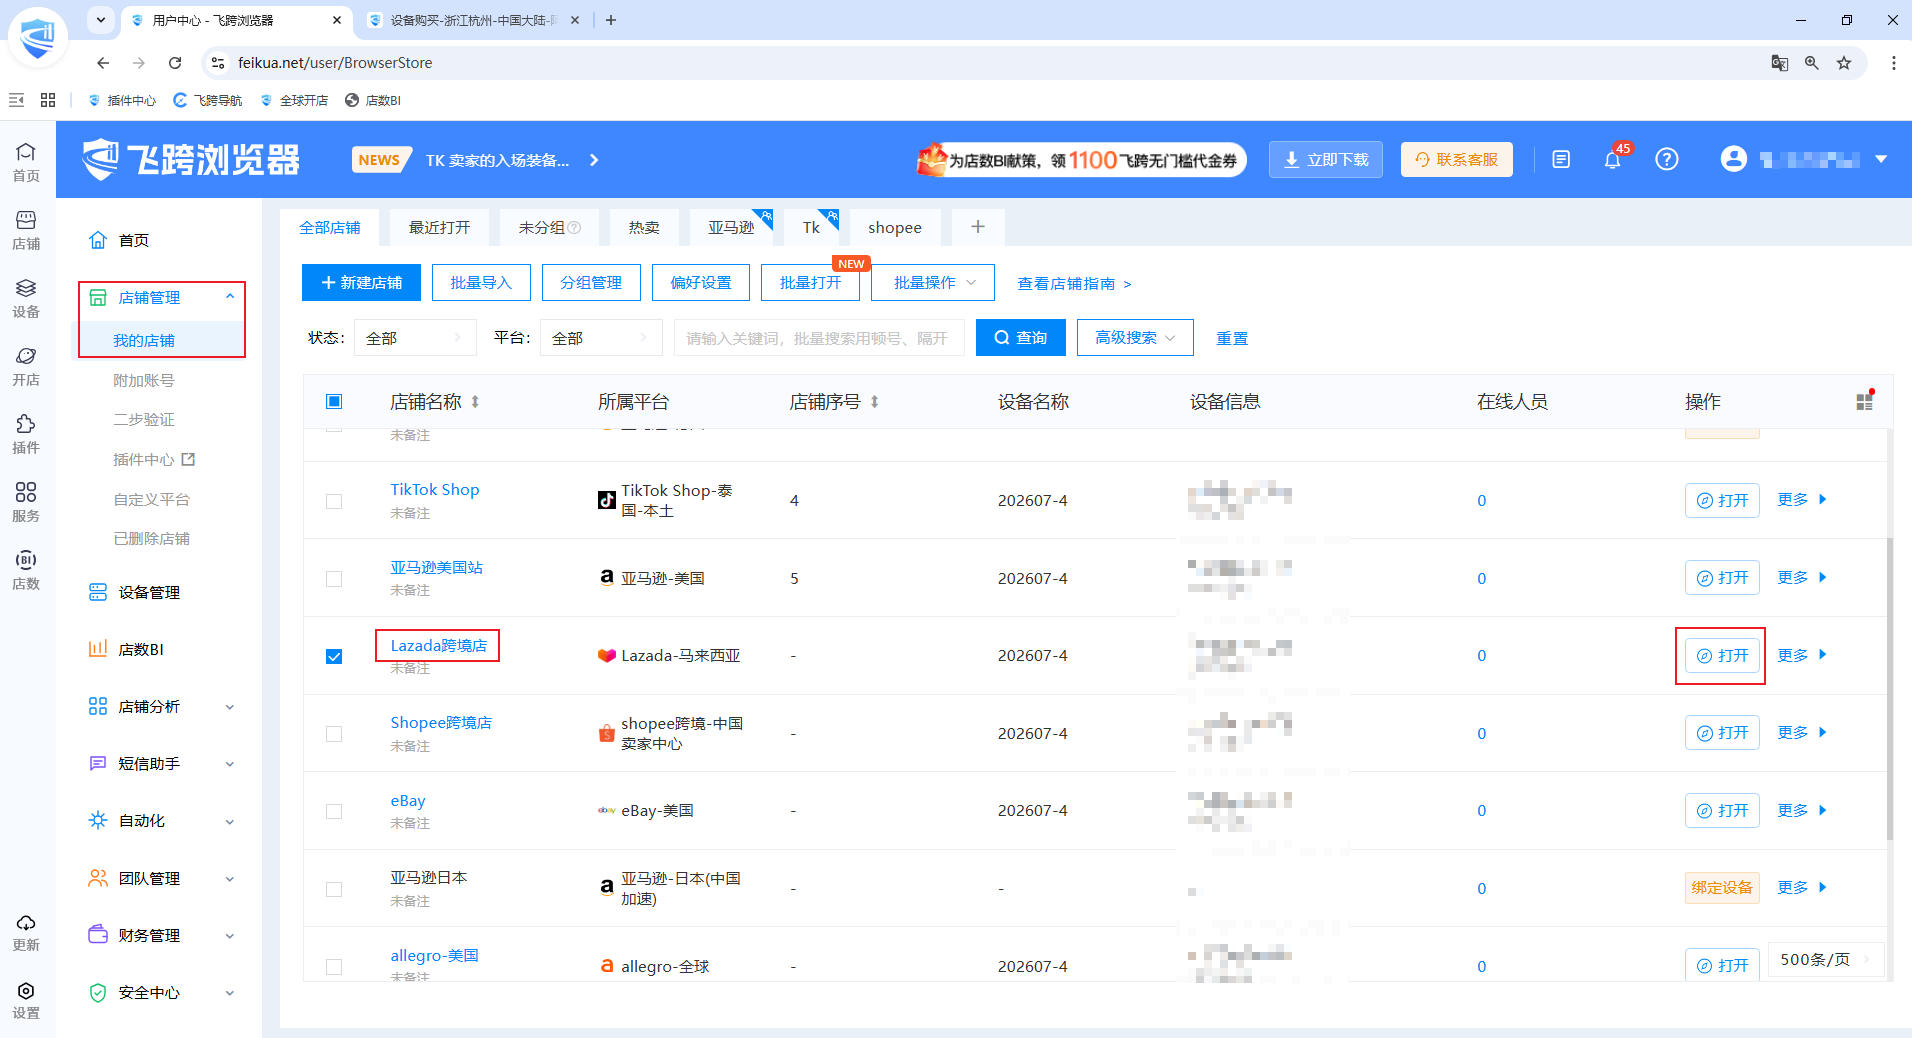Switch to the shopee group tab
1912x1038 pixels.
(895, 227)
